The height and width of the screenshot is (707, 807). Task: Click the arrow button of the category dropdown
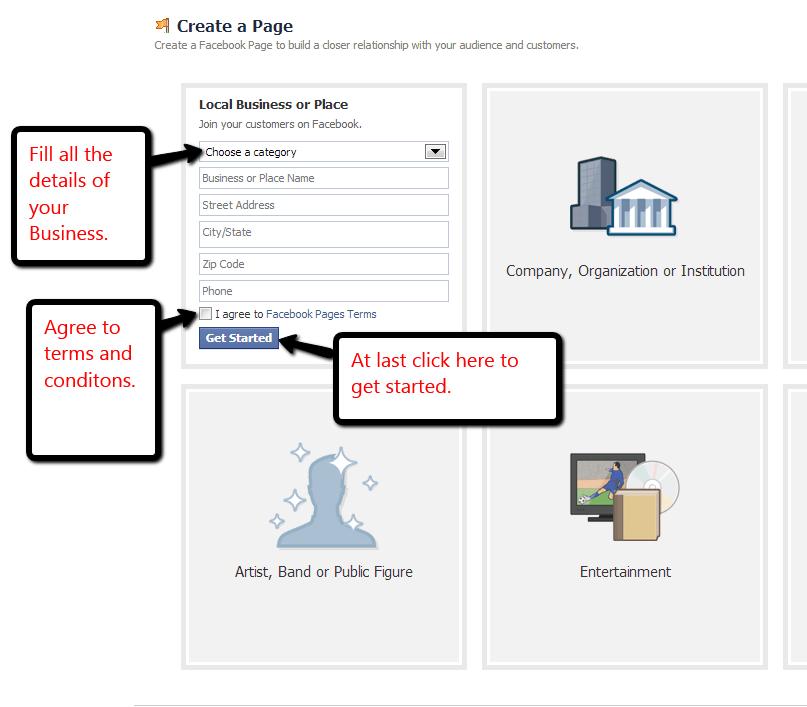435,151
